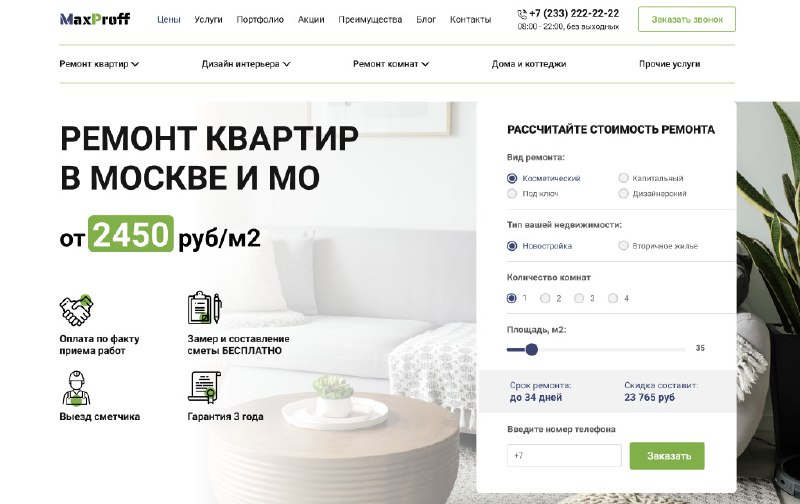Click the clipboard estimate icon

(205, 308)
